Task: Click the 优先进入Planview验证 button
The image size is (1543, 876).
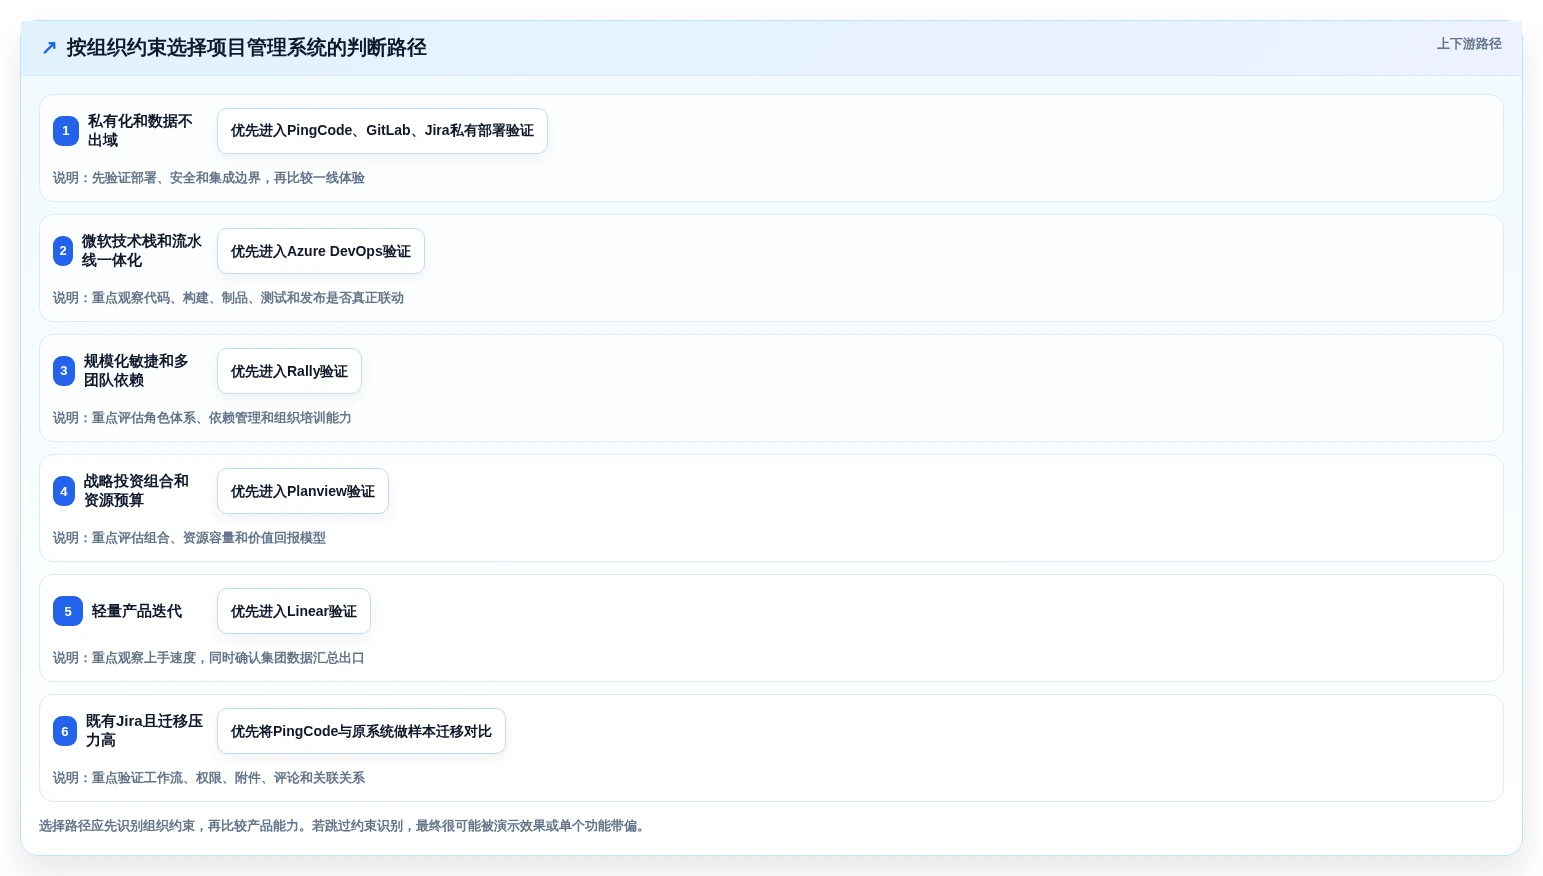Action: tap(303, 491)
